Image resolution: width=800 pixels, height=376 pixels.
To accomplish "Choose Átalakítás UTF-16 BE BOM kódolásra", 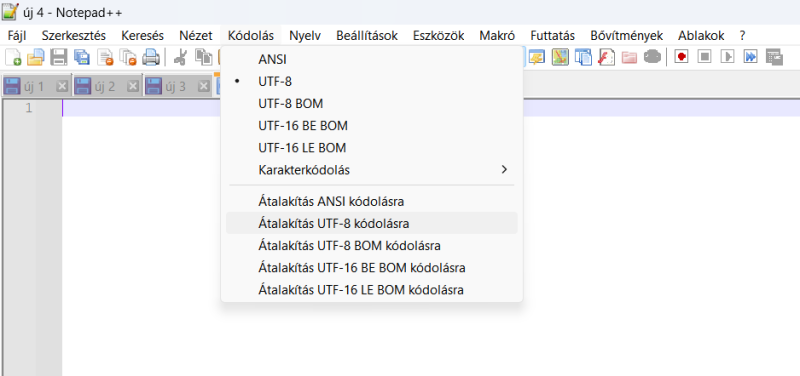I will click(371, 268).
